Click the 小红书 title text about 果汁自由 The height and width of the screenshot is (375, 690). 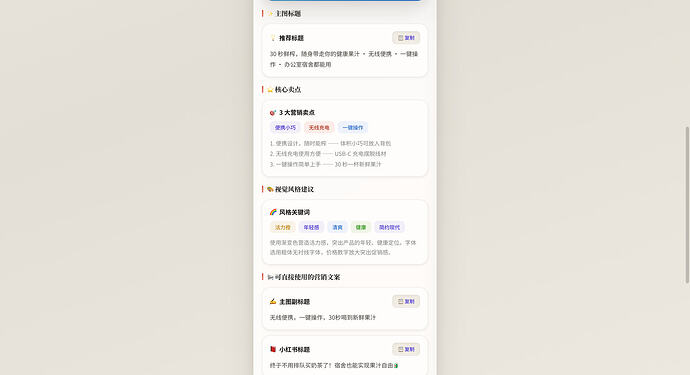click(334, 365)
